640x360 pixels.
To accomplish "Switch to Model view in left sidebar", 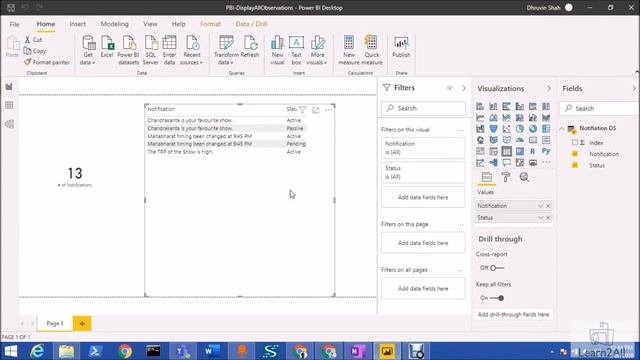I will 9,124.
